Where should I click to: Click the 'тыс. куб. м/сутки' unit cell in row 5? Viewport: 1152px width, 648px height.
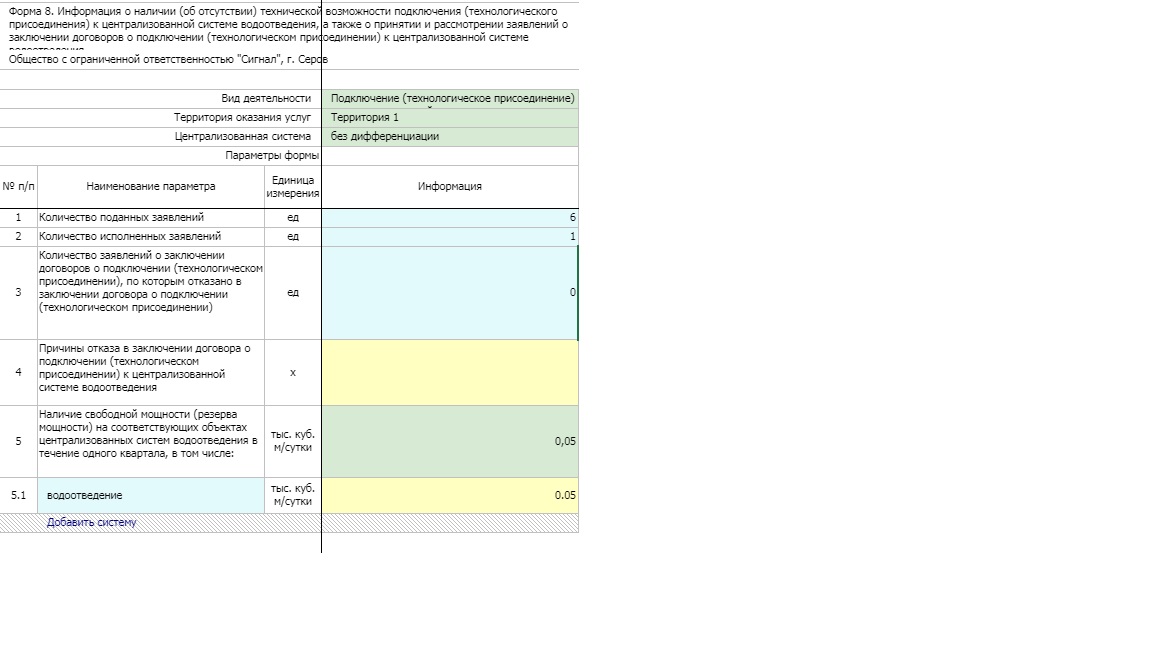[292, 442]
